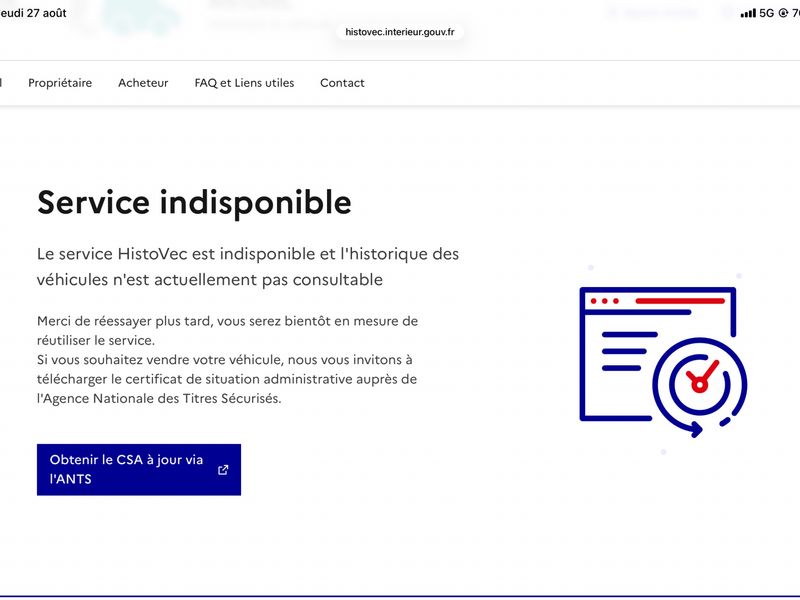Open the Propriétaire menu item
This screenshot has height=600, width=800.
60,83
